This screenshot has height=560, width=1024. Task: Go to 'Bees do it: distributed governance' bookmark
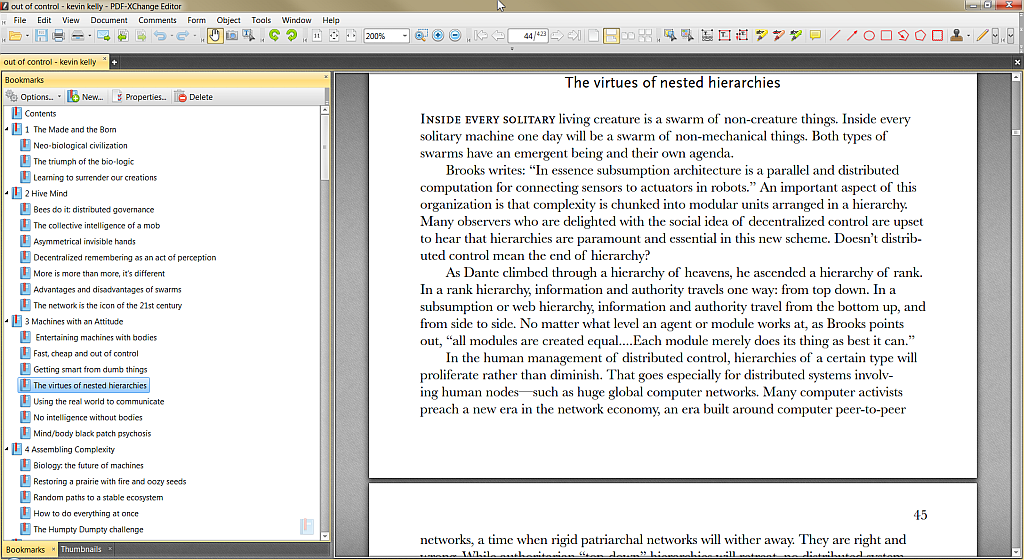coord(94,210)
